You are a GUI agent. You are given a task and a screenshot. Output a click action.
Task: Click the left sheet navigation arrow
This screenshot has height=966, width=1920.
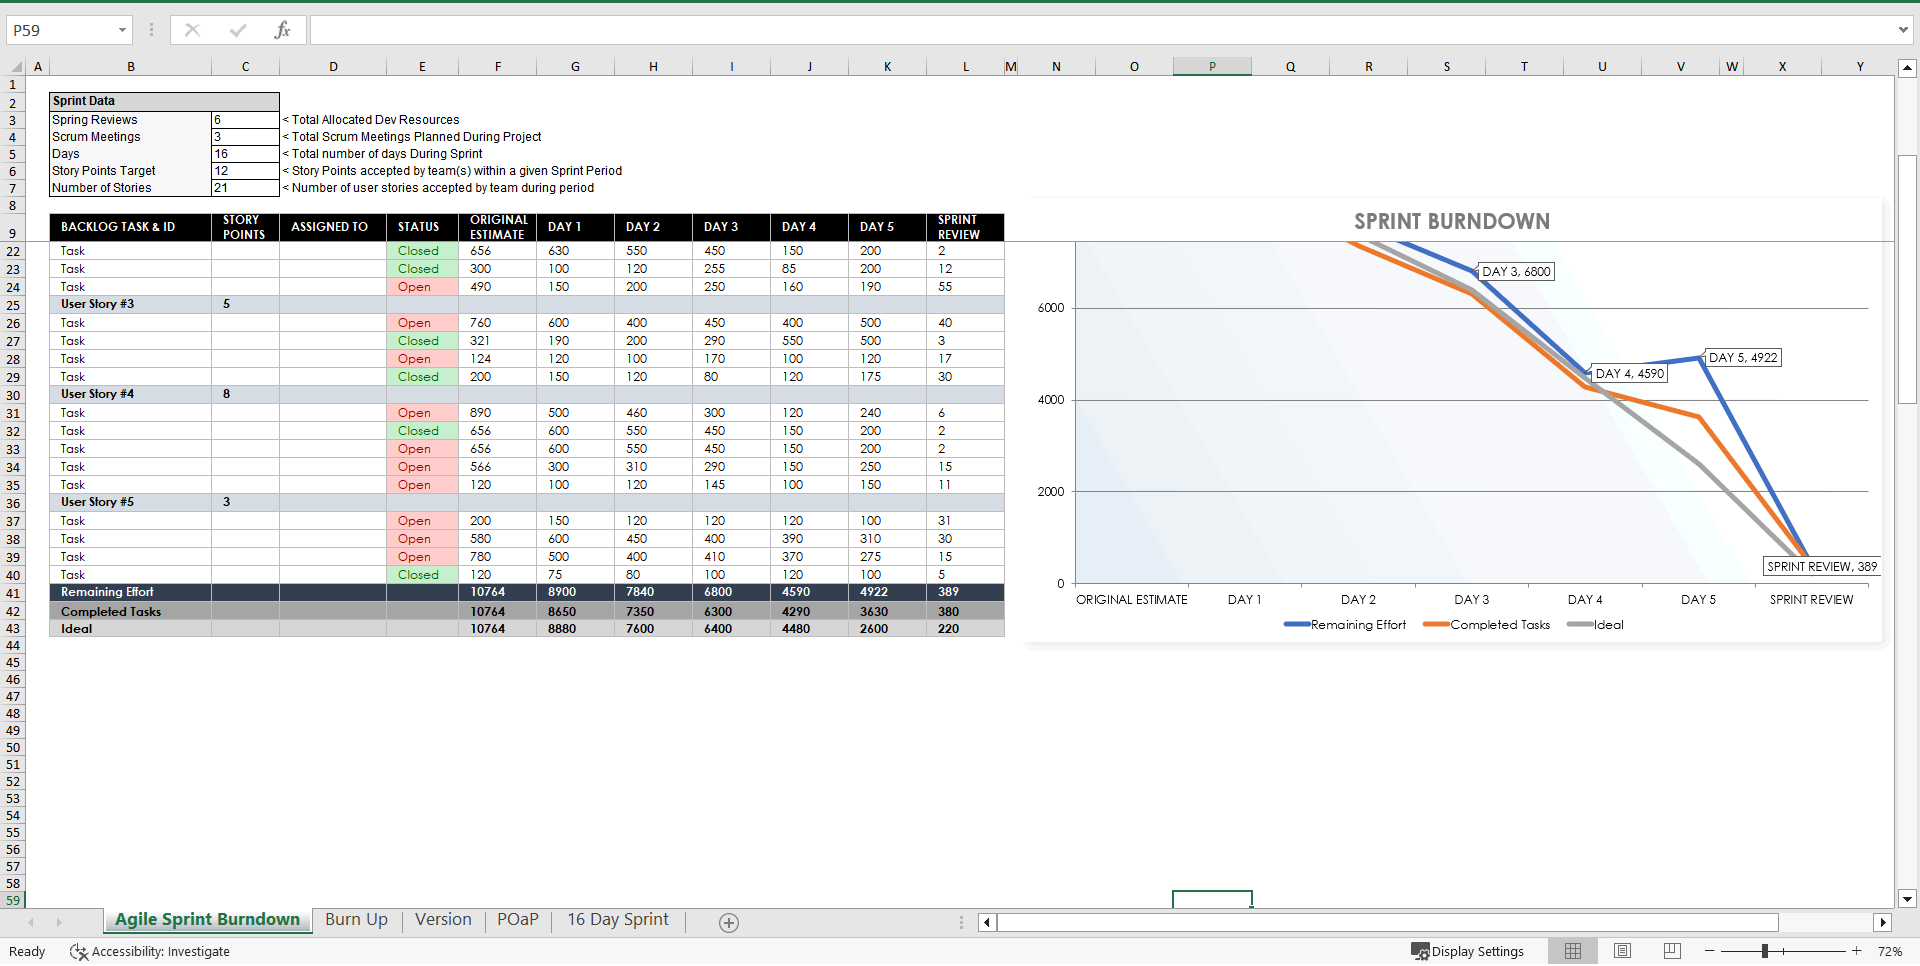point(30,922)
